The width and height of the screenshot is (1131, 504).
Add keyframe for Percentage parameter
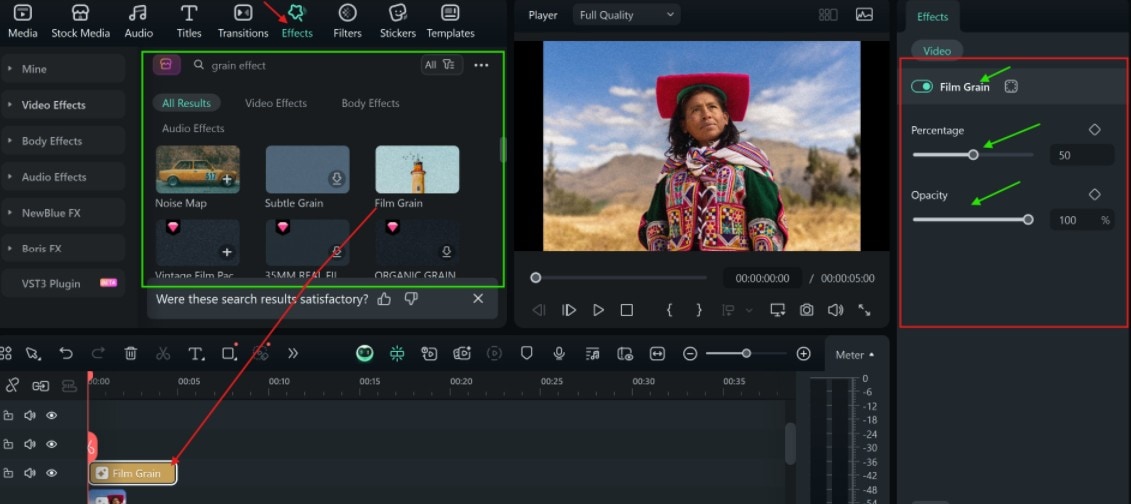1094,130
